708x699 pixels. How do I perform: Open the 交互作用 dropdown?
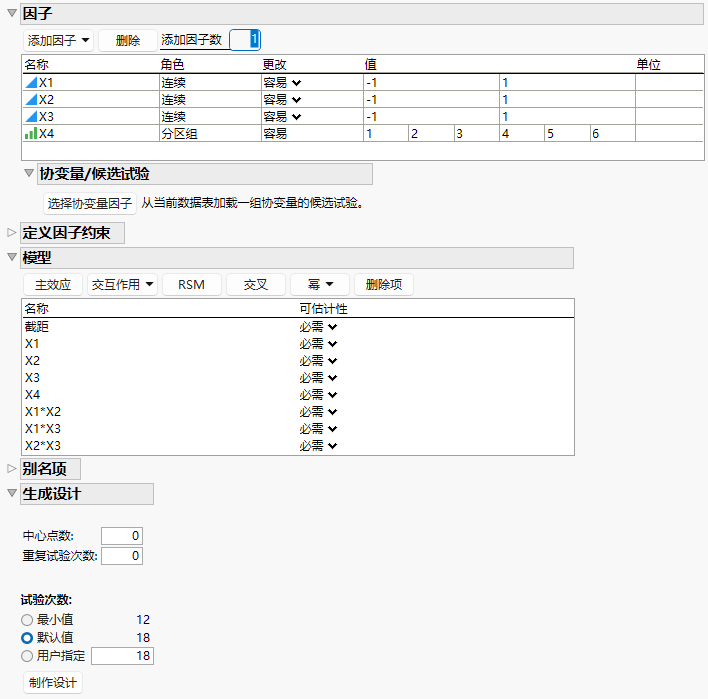(122, 284)
